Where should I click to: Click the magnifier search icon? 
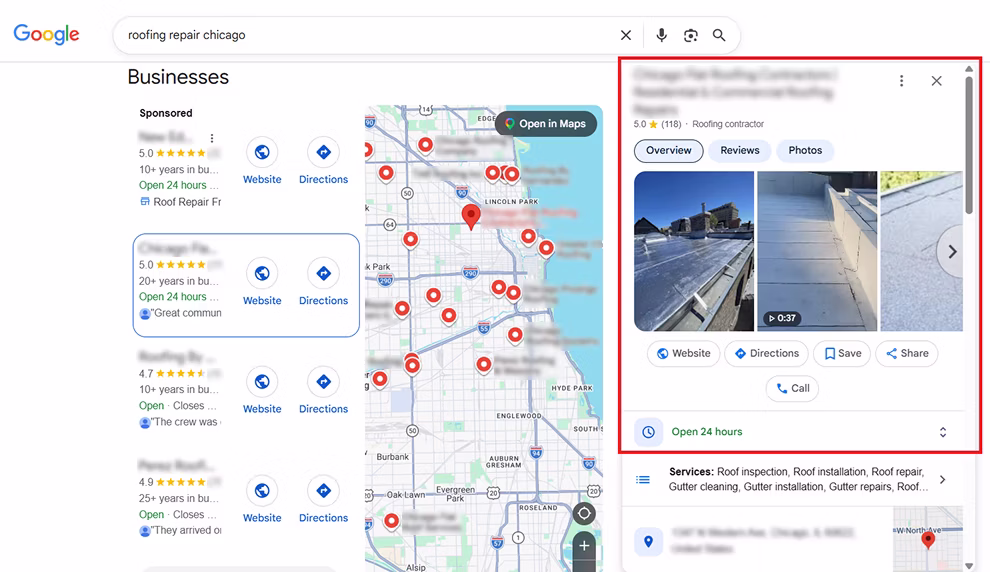pos(719,35)
